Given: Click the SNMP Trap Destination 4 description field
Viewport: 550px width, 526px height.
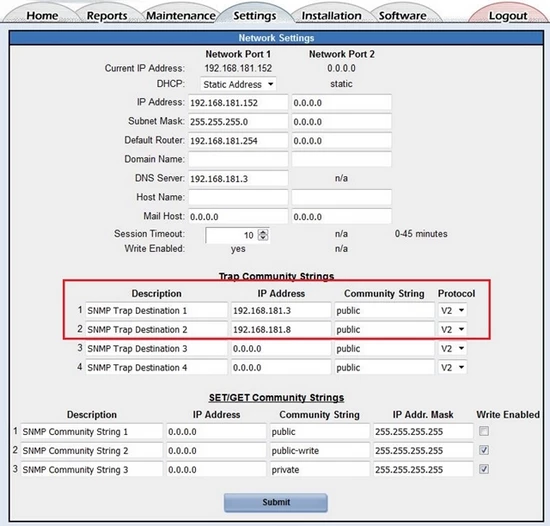Looking at the screenshot, I should click(156, 367).
